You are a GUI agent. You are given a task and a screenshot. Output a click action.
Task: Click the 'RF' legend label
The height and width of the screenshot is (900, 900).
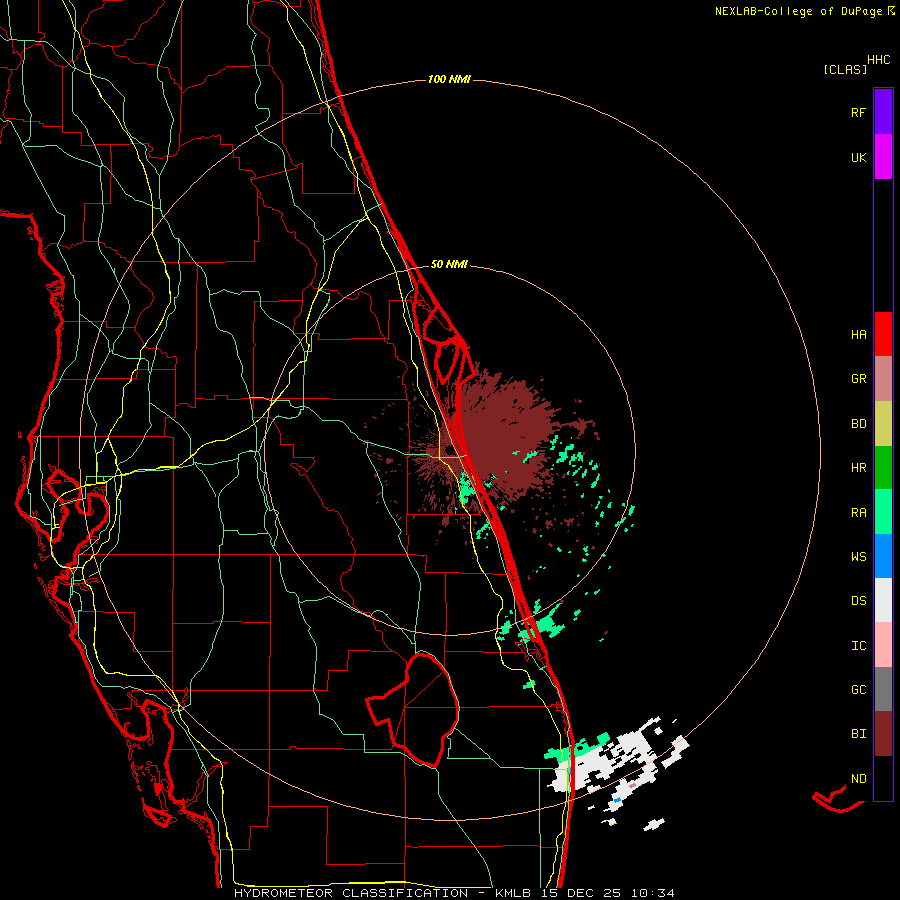(858, 112)
